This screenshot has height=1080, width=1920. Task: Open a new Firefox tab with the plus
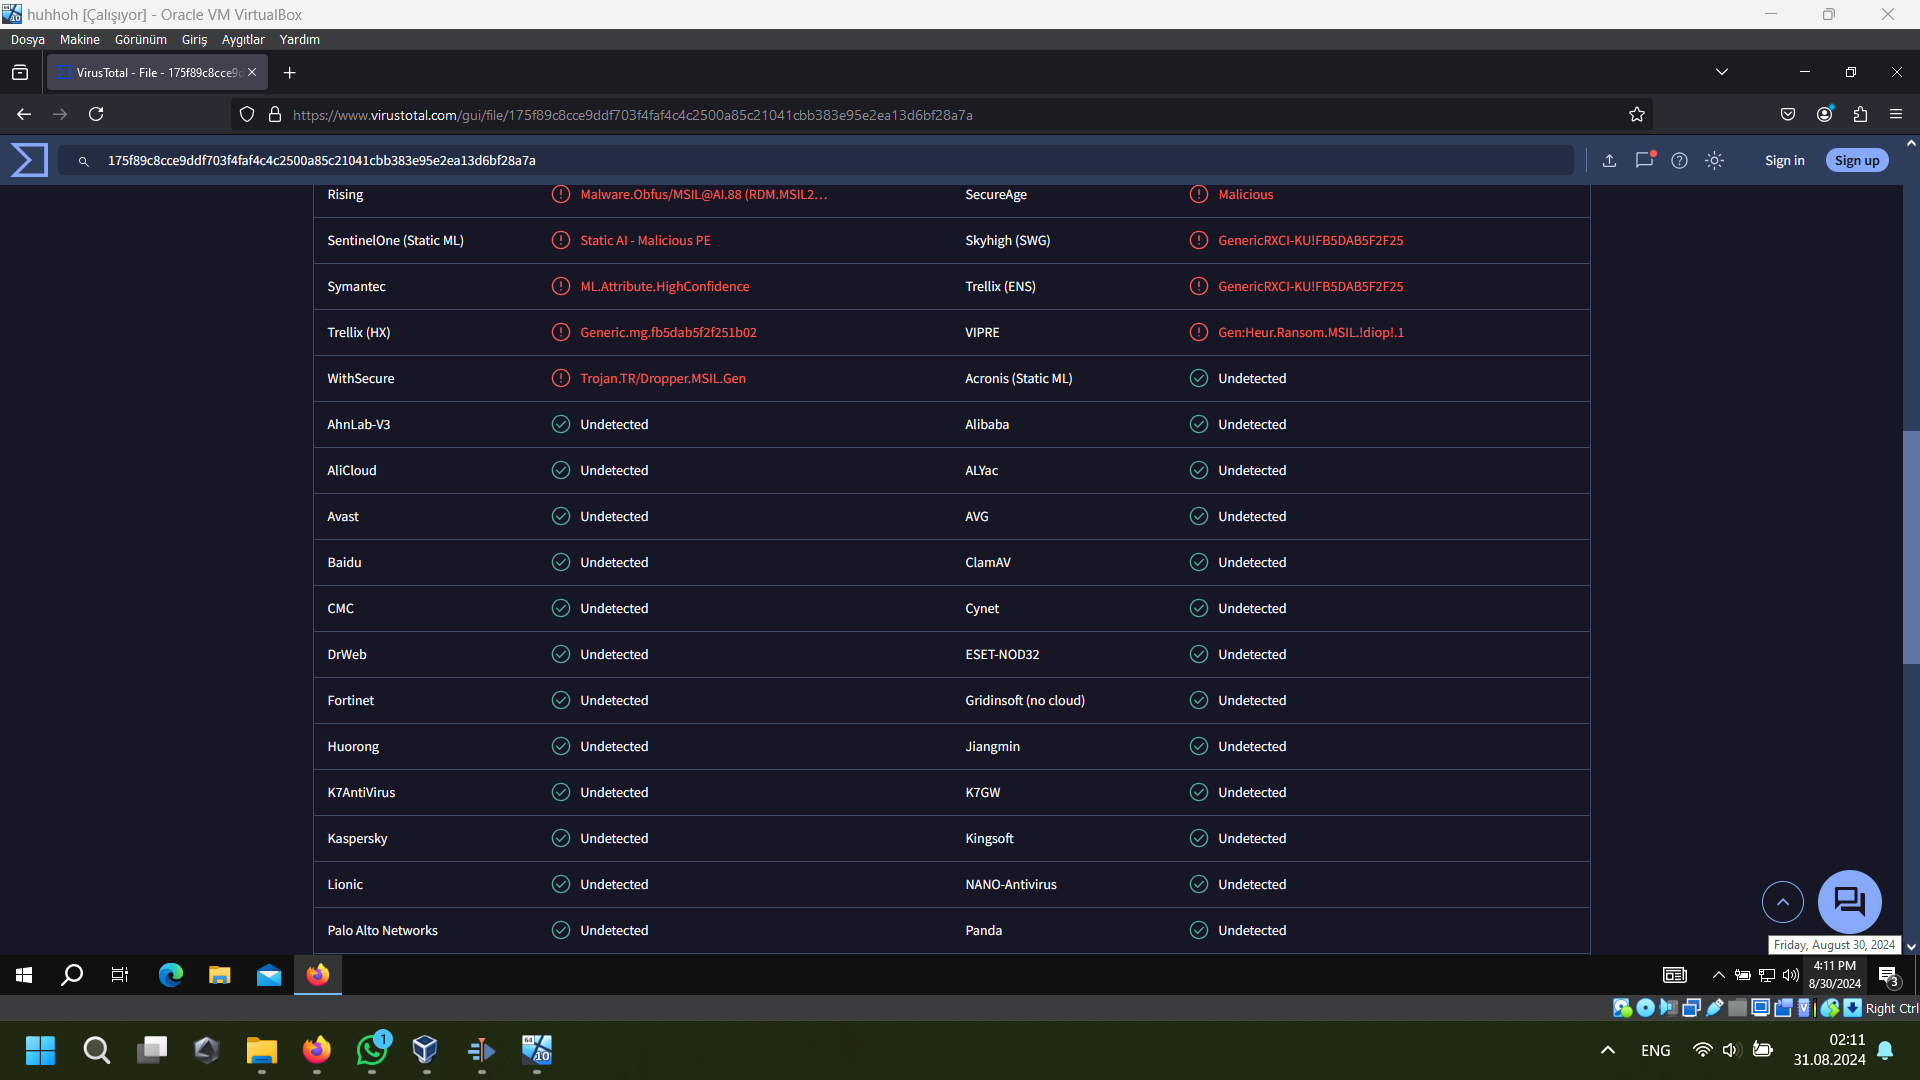click(x=289, y=72)
